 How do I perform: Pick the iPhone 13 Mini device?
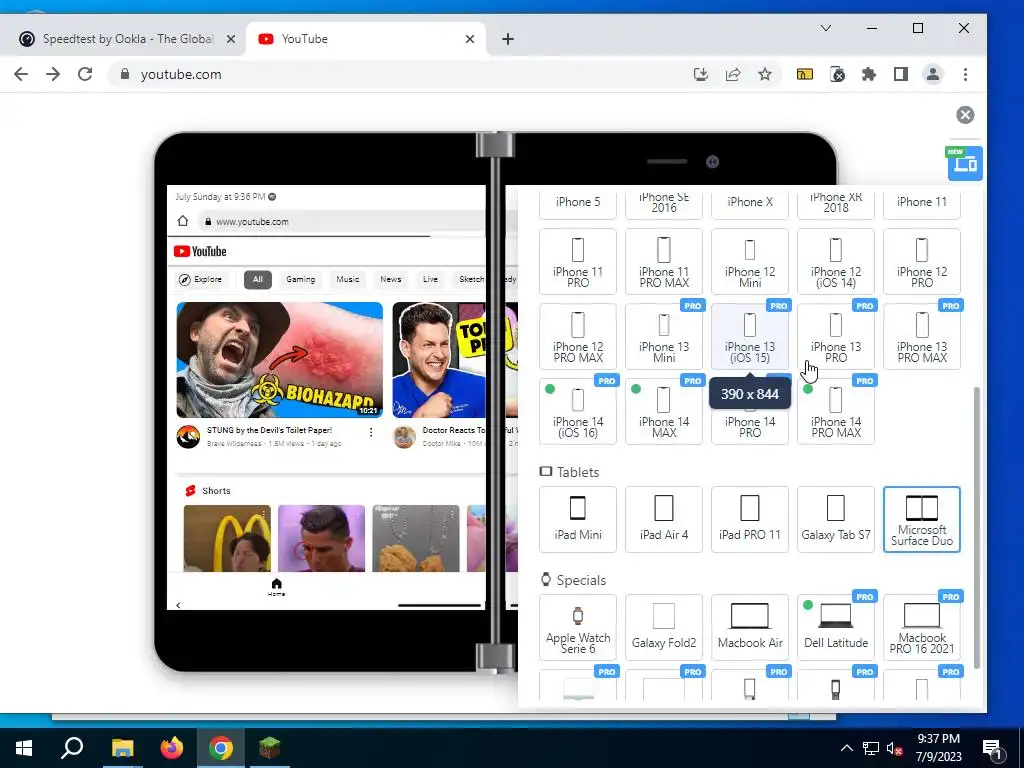tap(664, 336)
